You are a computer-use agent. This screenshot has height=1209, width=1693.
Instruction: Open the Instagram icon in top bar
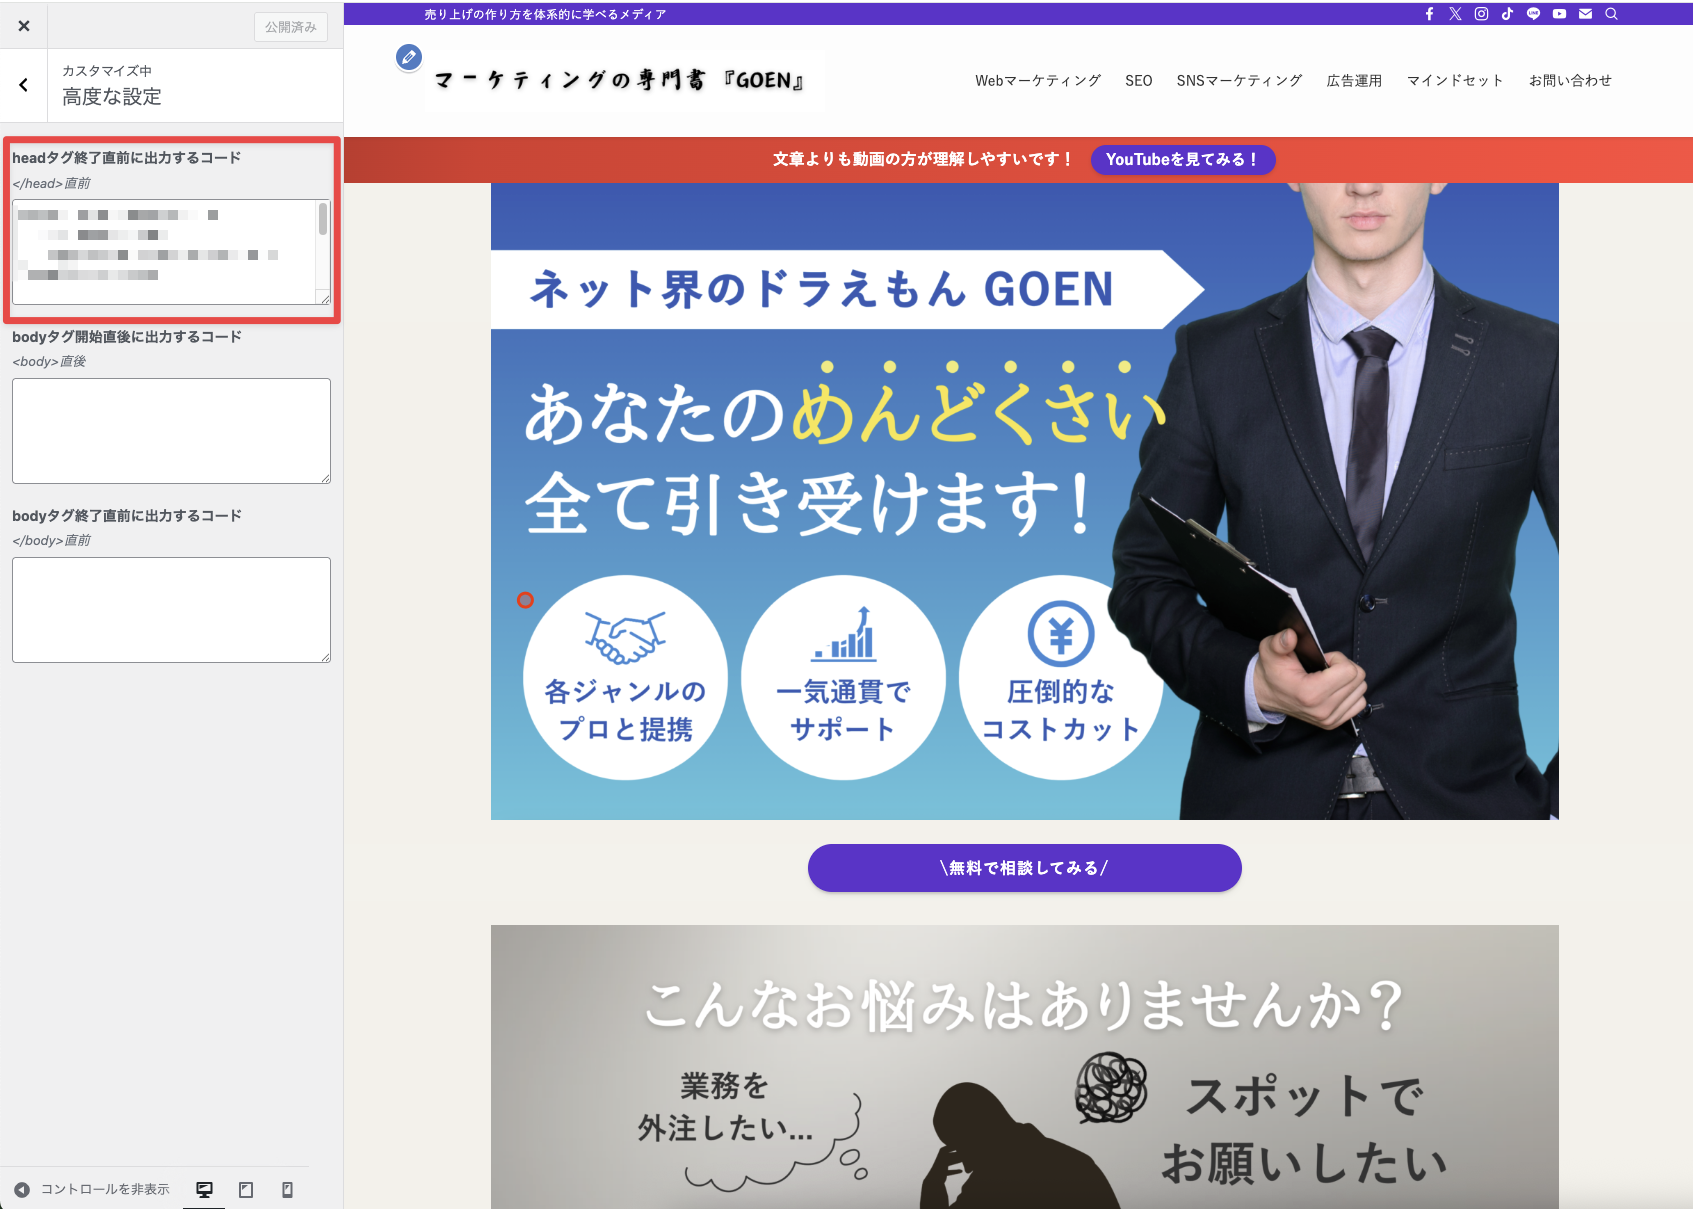pyautogui.click(x=1481, y=14)
